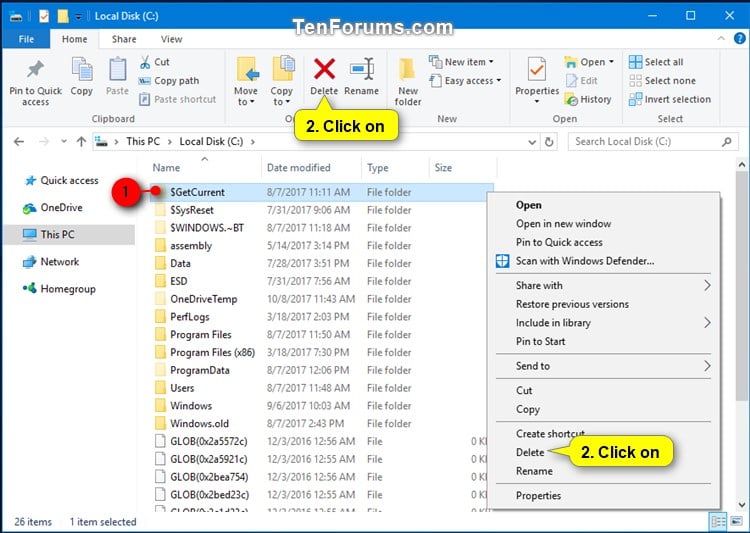Select Quick access in navigation pane
The width and height of the screenshot is (750, 533).
[x=62, y=181]
